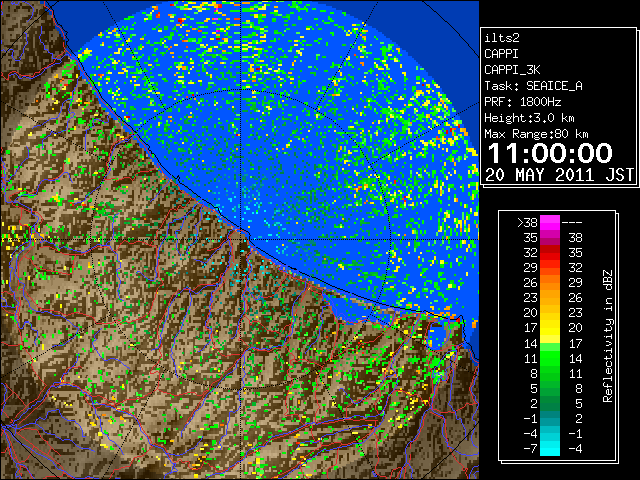Click the radar center where the crosshair lines meet
This screenshot has height=480, width=640.
241,240
